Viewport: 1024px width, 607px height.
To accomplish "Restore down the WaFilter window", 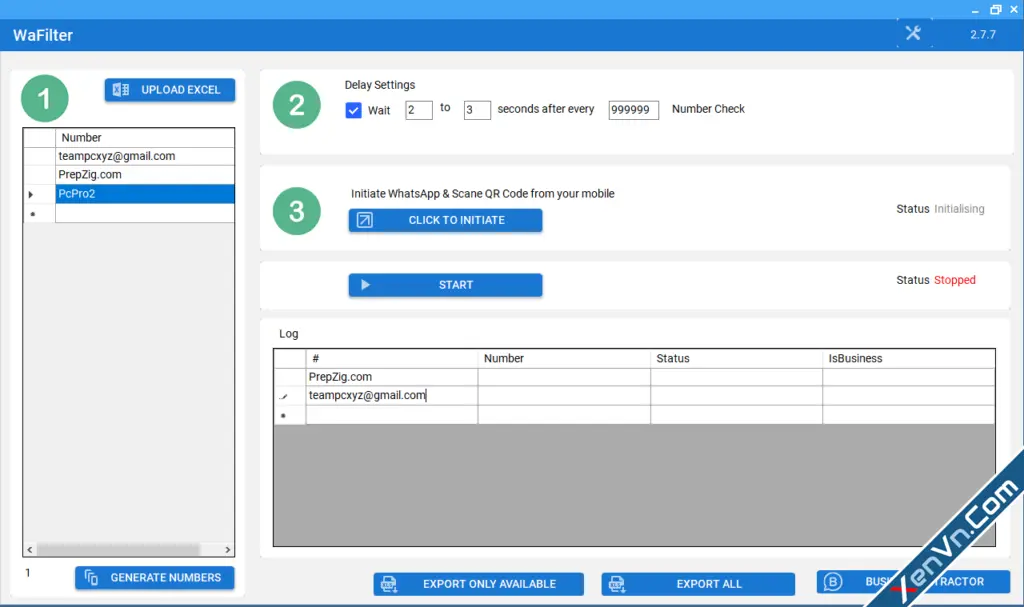I will point(995,10).
